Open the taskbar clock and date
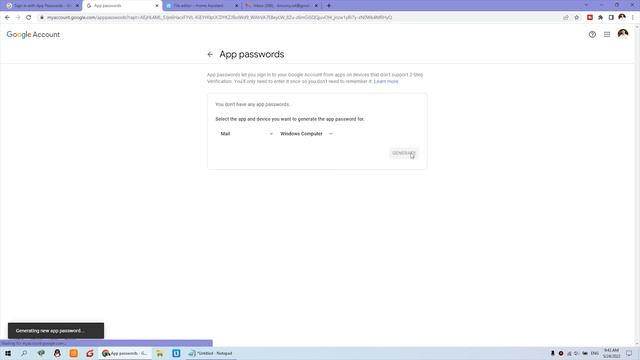640x360 pixels. [x=611, y=353]
